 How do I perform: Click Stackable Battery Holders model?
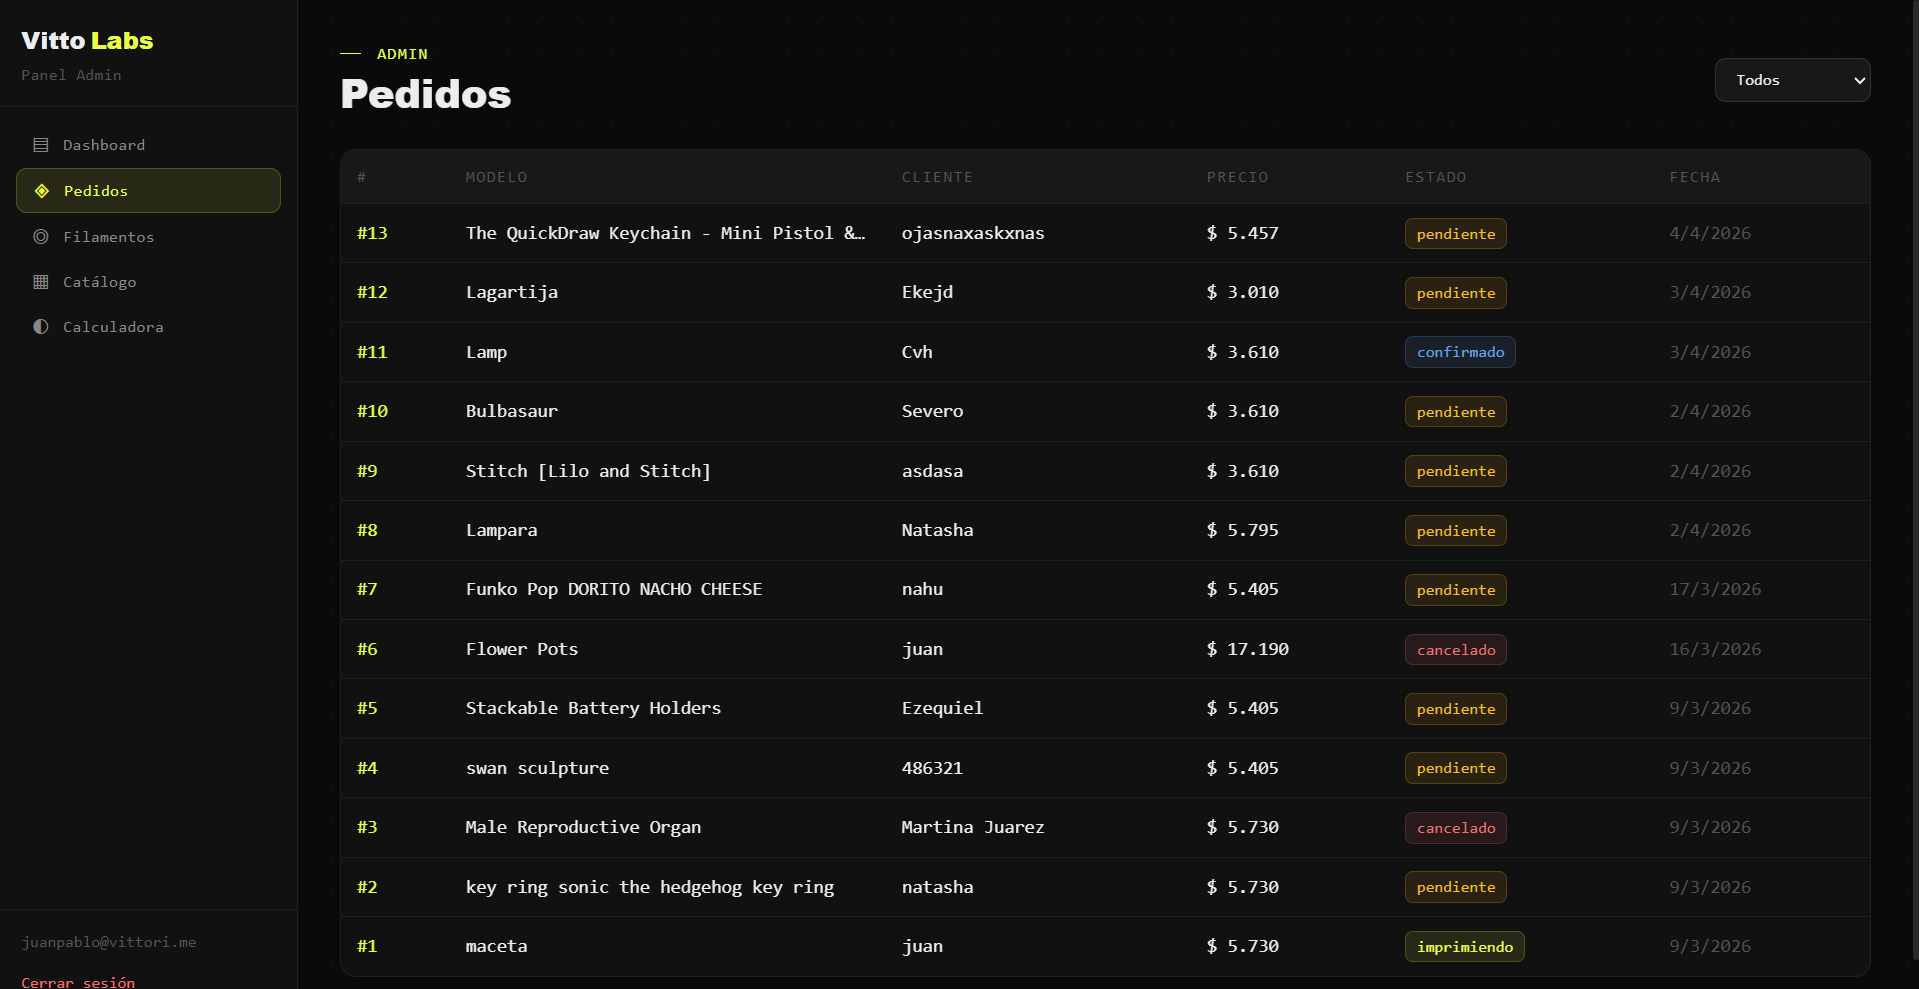(593, 708)
